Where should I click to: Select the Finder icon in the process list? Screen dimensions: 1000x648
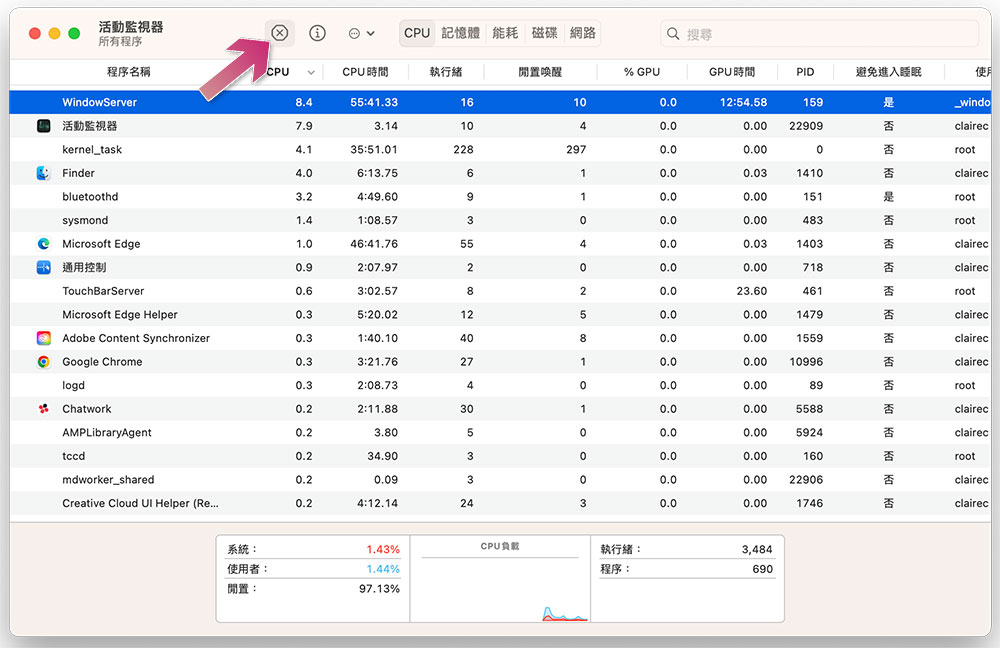tap(43, 173)
